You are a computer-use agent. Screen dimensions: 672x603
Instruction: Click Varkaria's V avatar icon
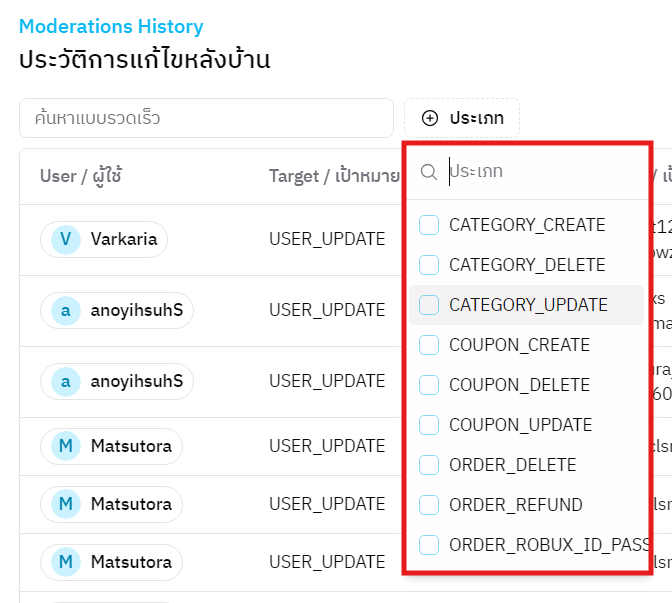(66, 239)
